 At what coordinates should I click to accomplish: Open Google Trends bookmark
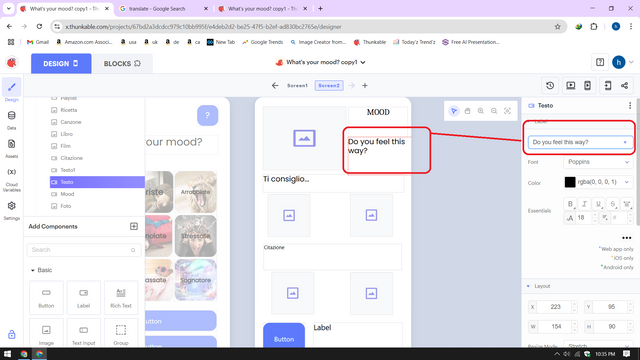[262, 42]
